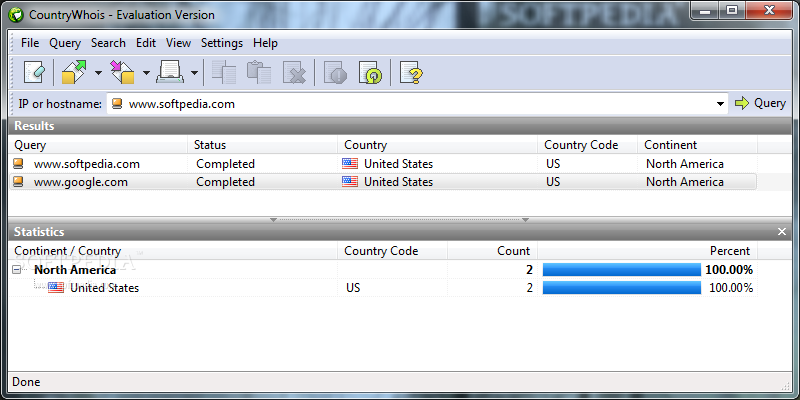Screen dimensions: 800x400
Task: Click the window resize grip in status bar
Action: pyautogui.click(x=785, y=385)
